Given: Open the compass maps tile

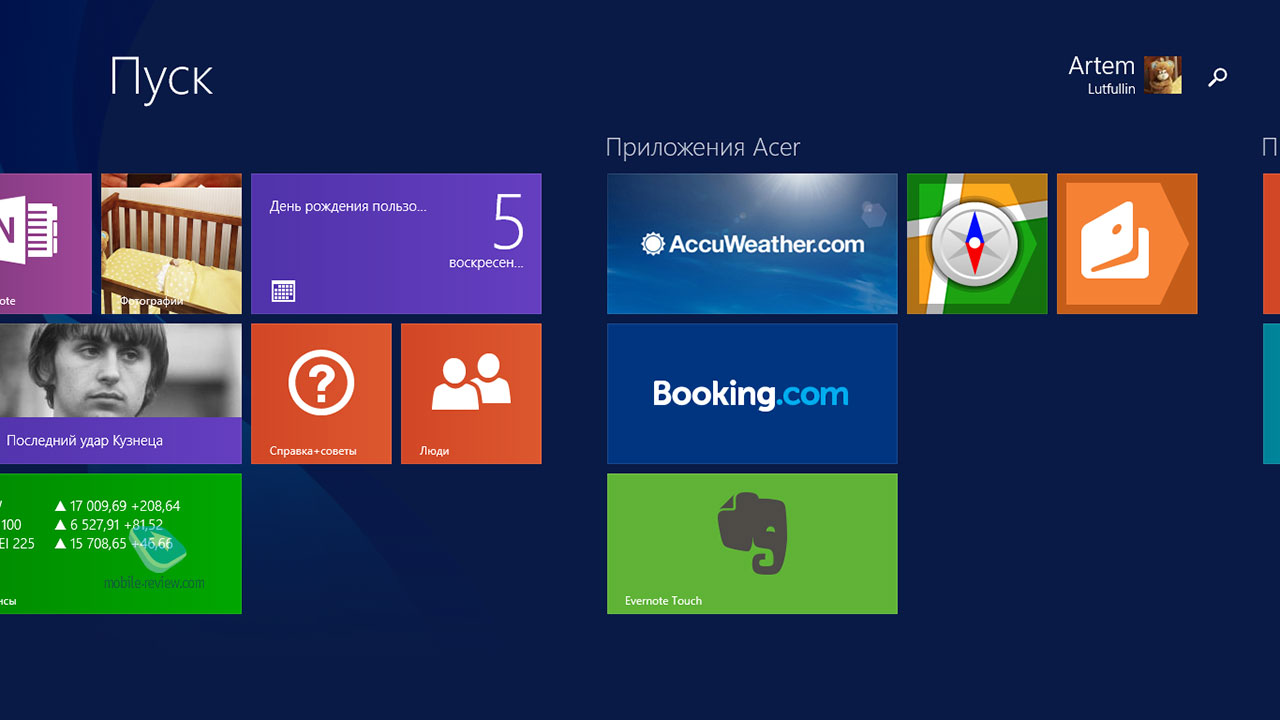Looking at the screenshot, I should (977, 244).
